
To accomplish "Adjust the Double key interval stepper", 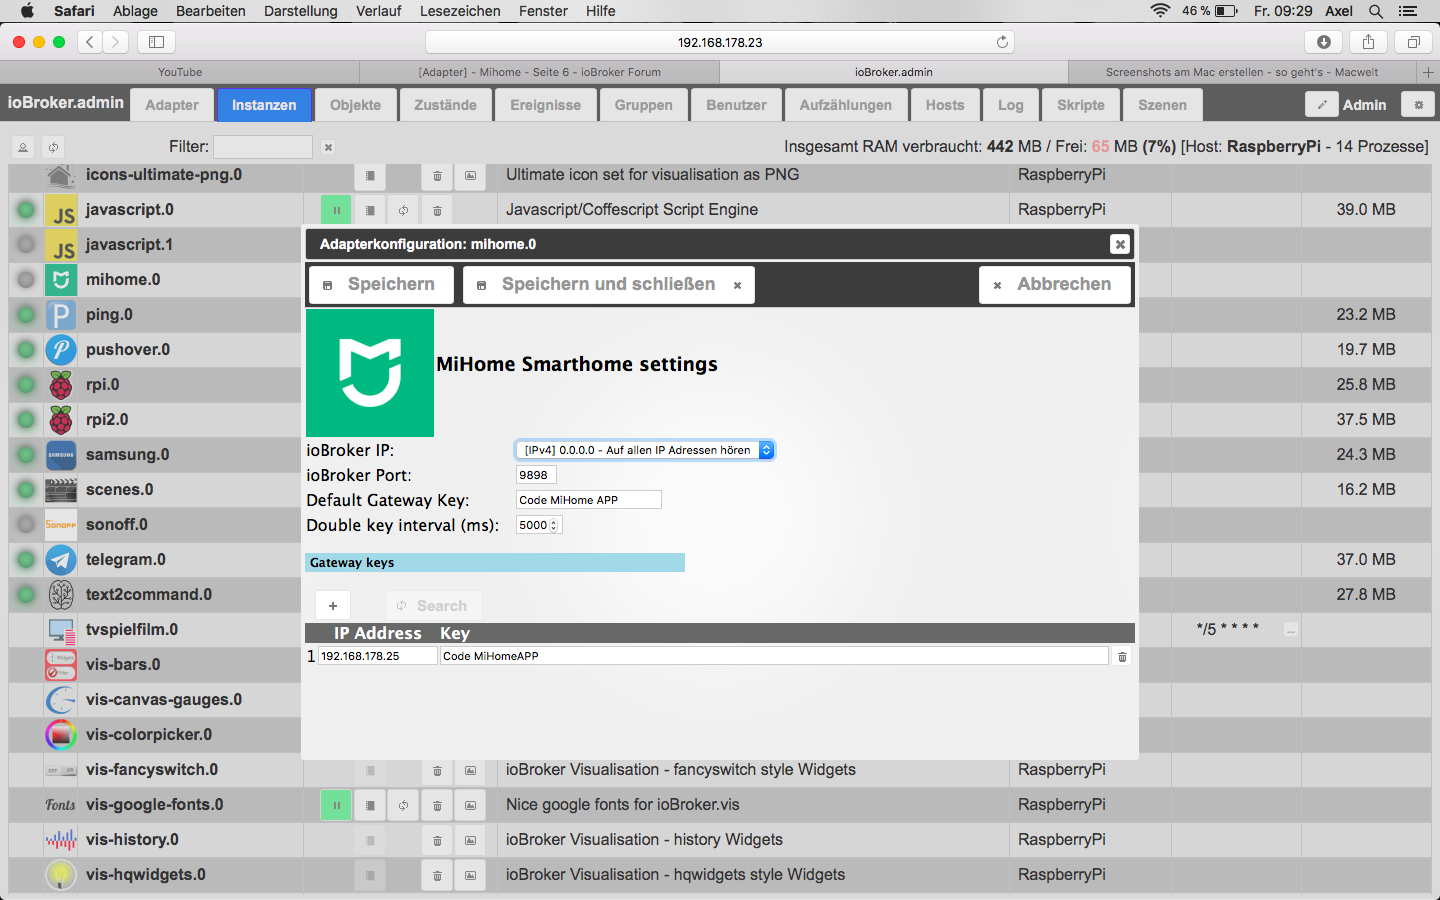I will 554,525.
